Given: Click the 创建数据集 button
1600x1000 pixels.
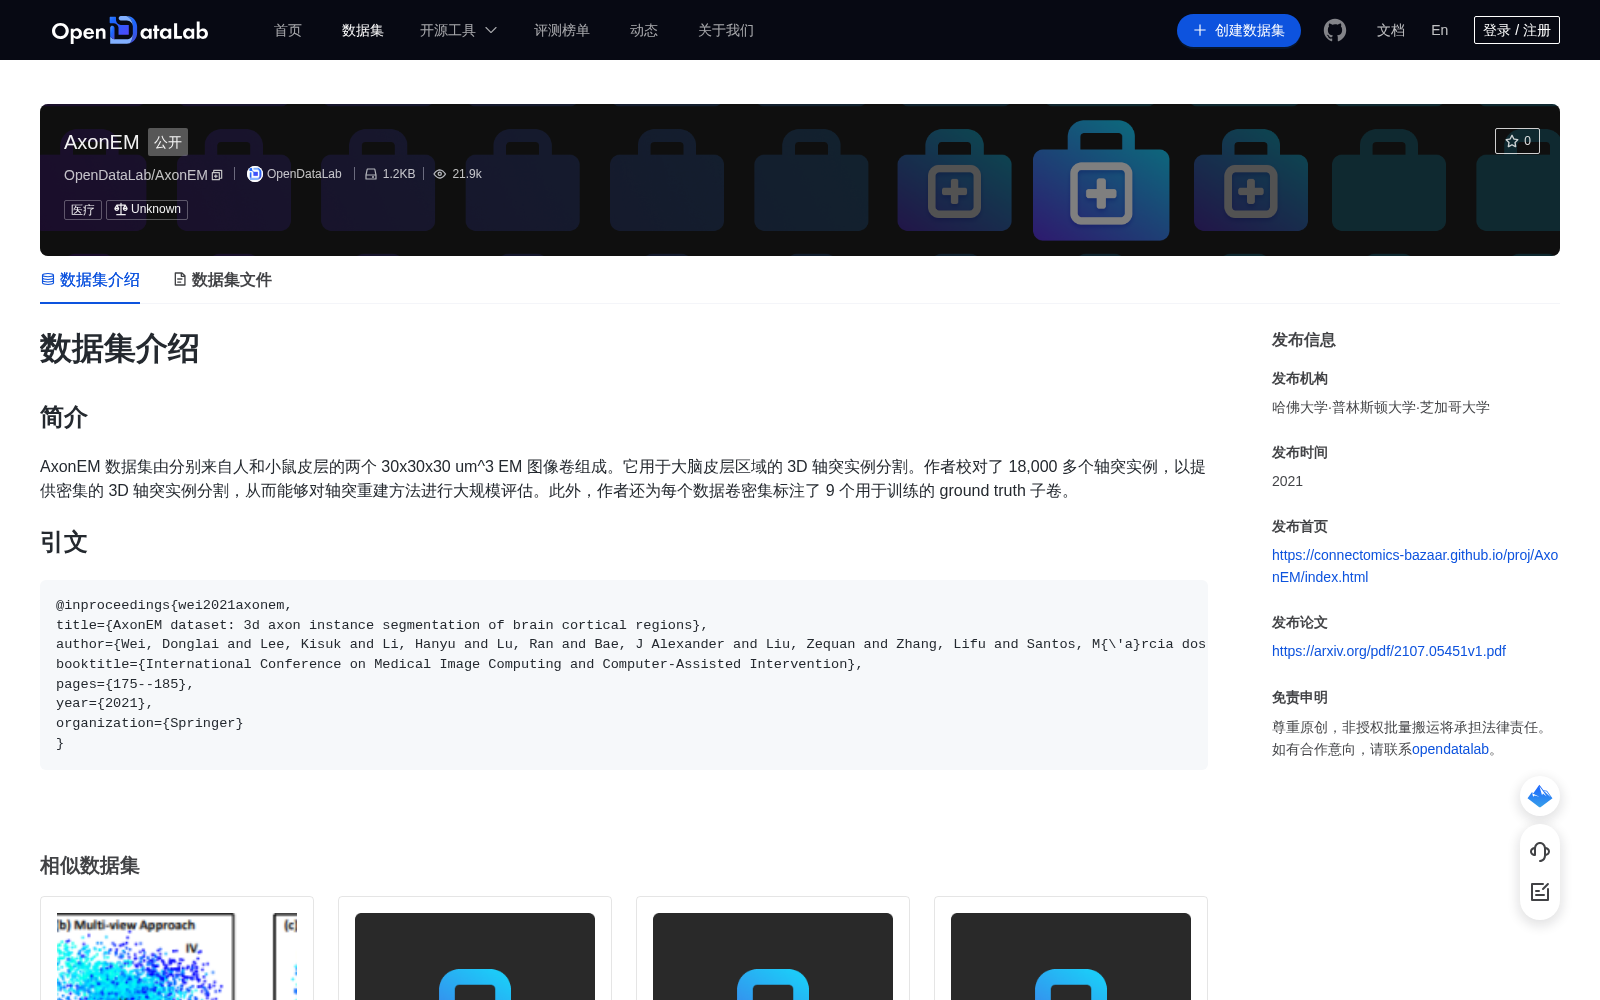Looking at the screenshot, I should [x=1239, y=30].
